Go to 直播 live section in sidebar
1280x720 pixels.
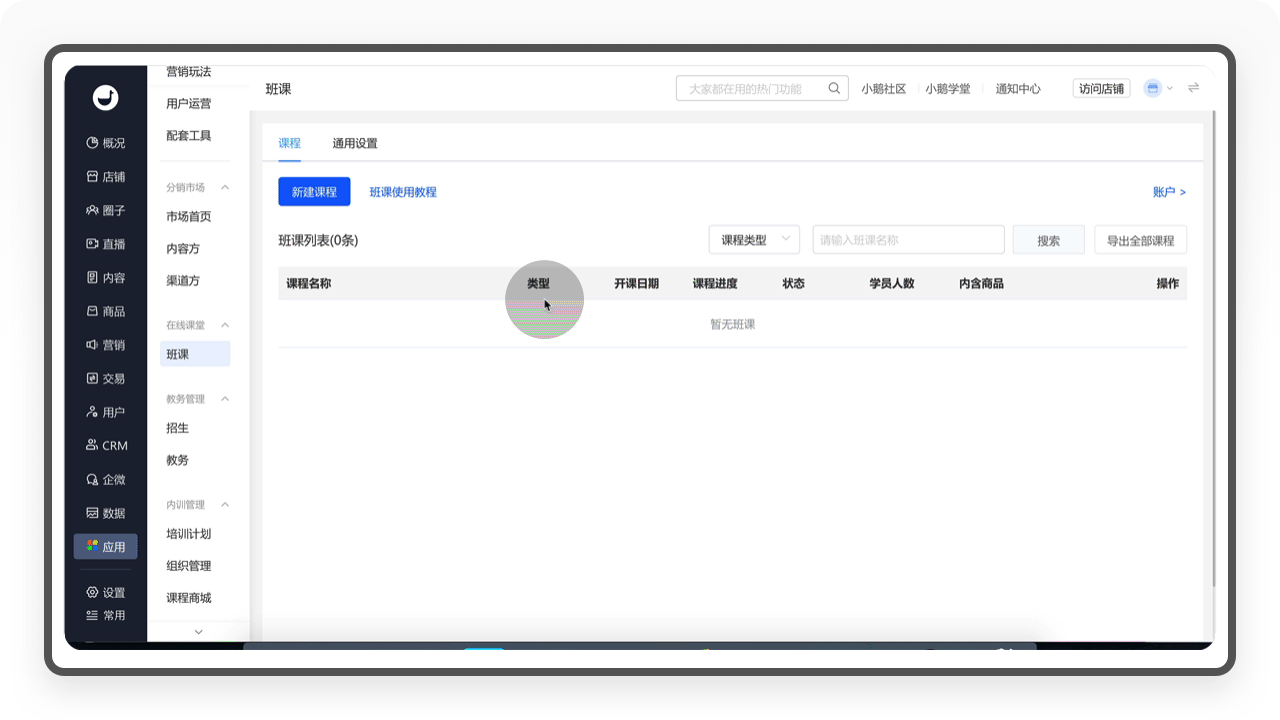105,244
